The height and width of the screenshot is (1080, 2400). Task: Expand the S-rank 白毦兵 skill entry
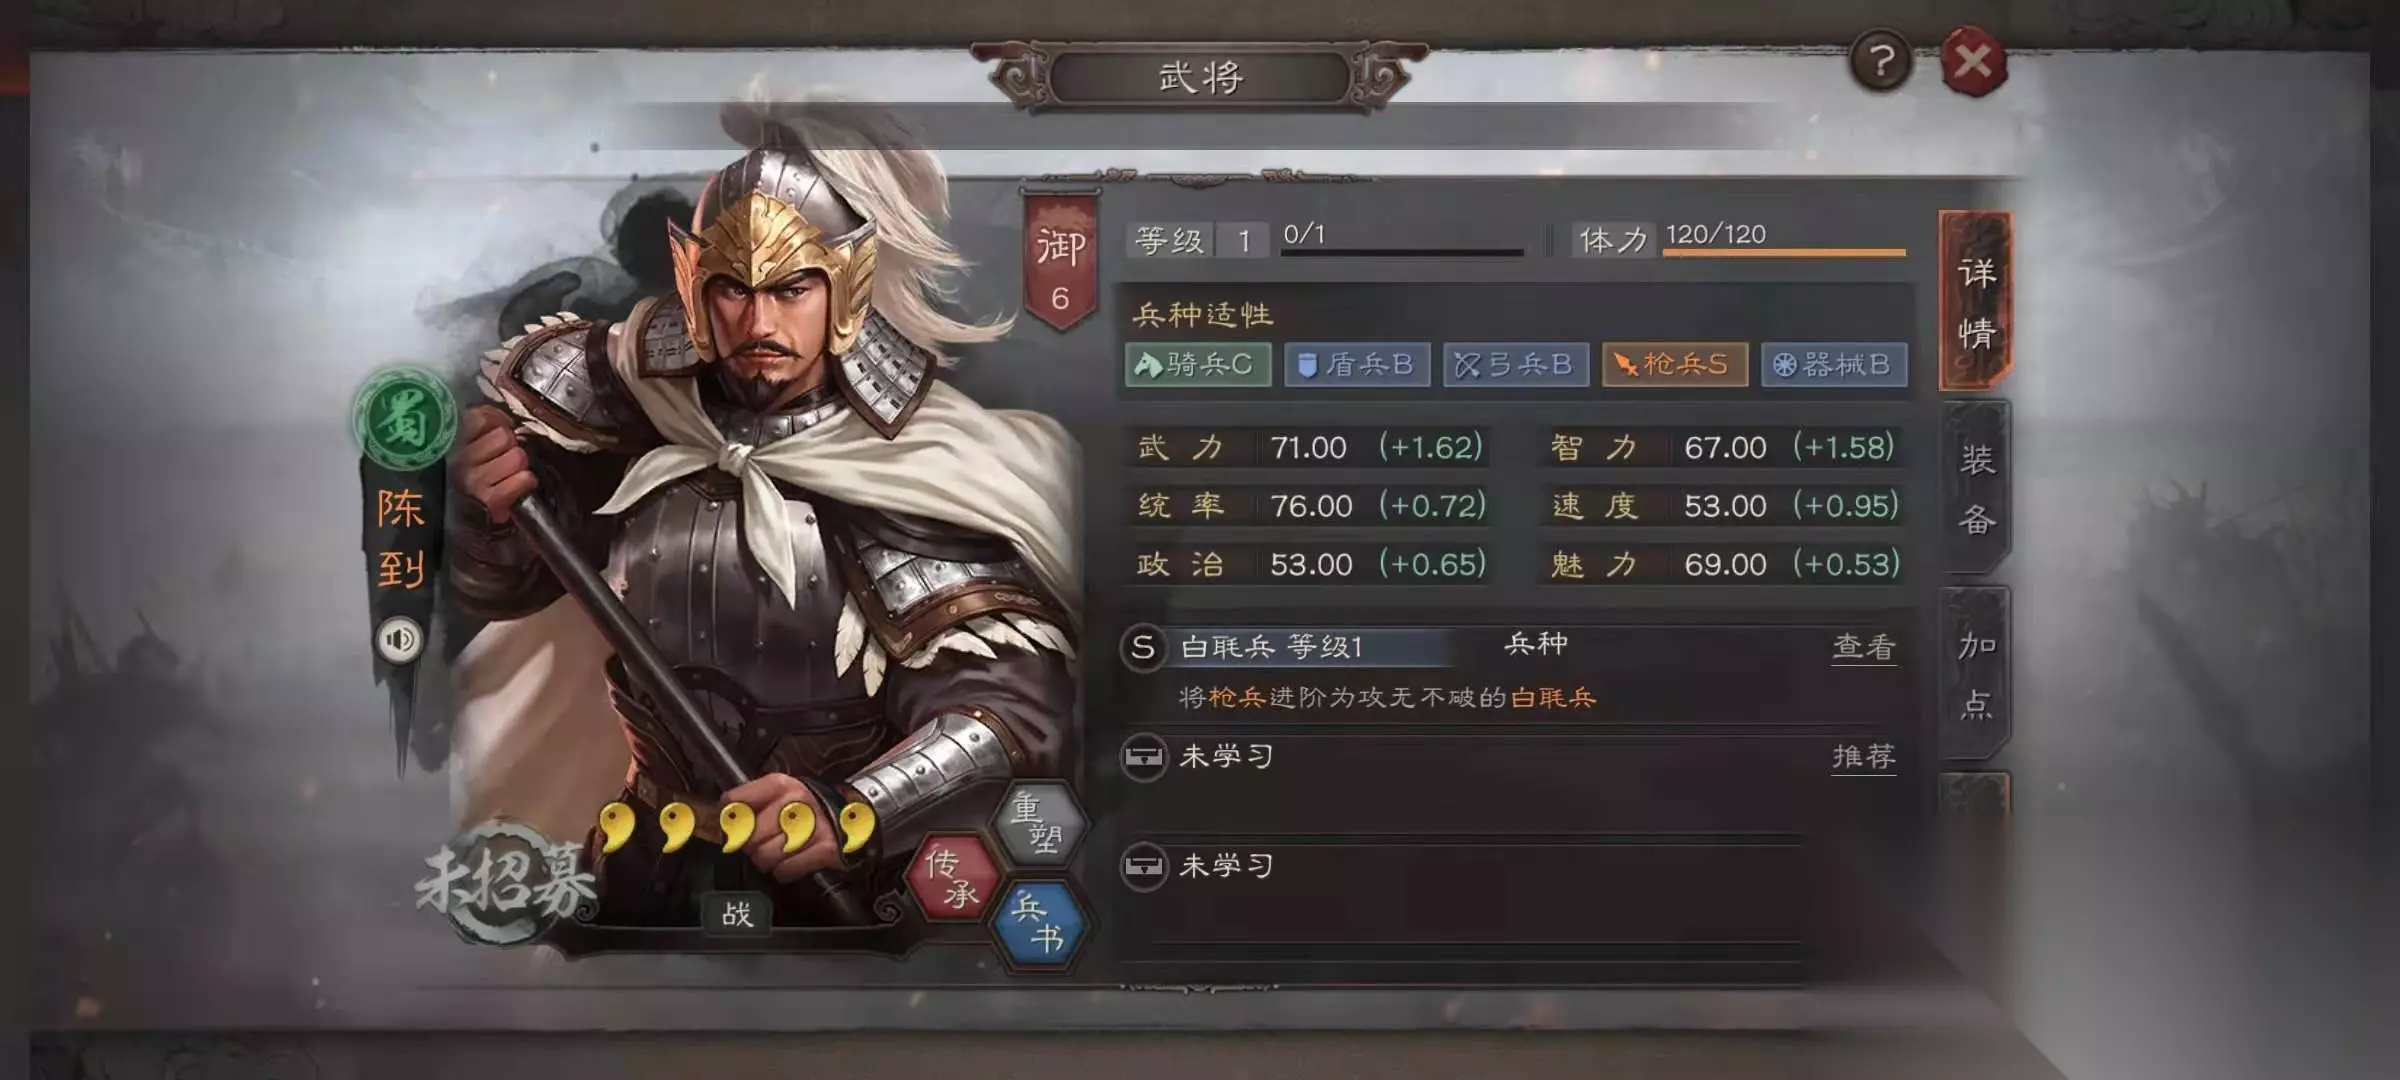(x=1510, y=671)
